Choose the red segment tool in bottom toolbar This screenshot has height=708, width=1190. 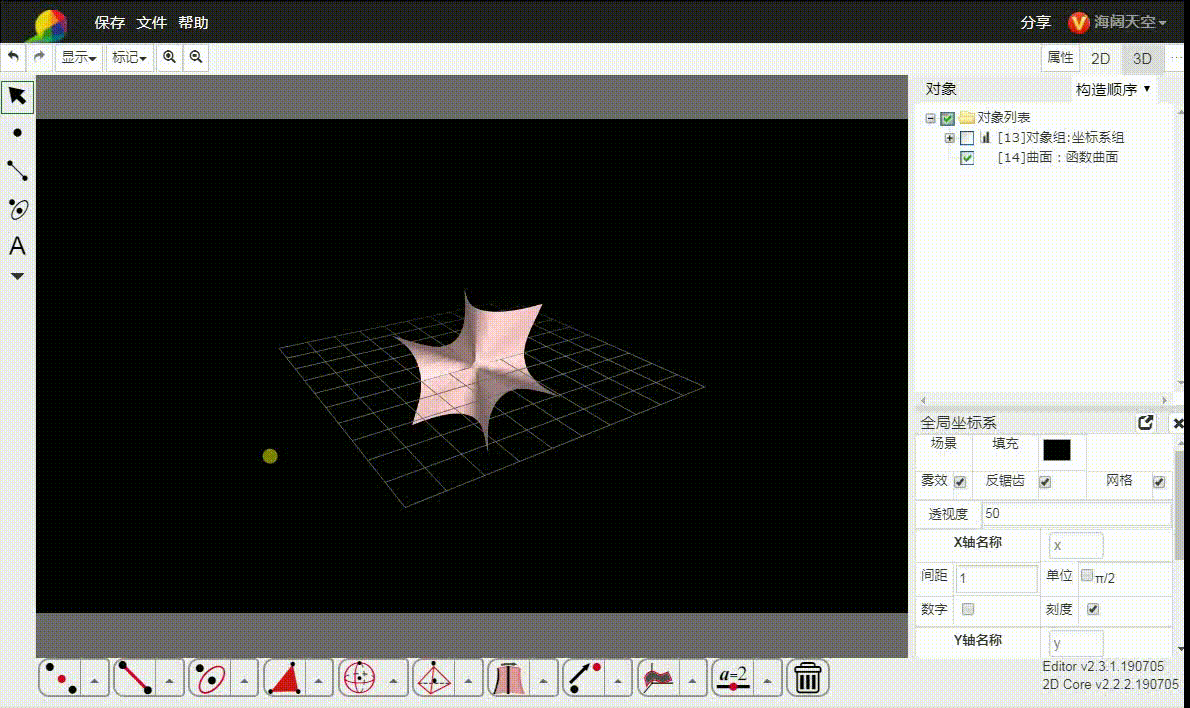click(x=135, y=678)
